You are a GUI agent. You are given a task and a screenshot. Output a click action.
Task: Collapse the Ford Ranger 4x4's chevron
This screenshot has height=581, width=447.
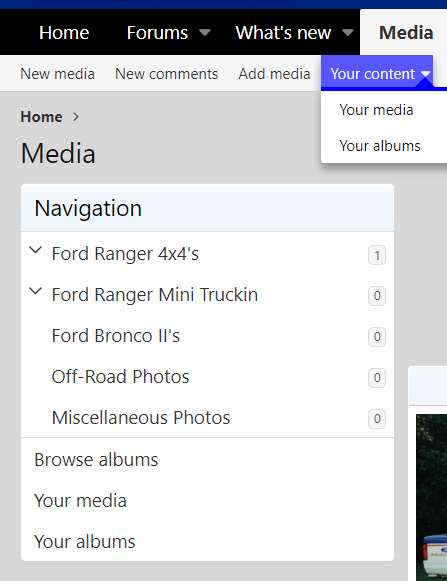point(36,250)
